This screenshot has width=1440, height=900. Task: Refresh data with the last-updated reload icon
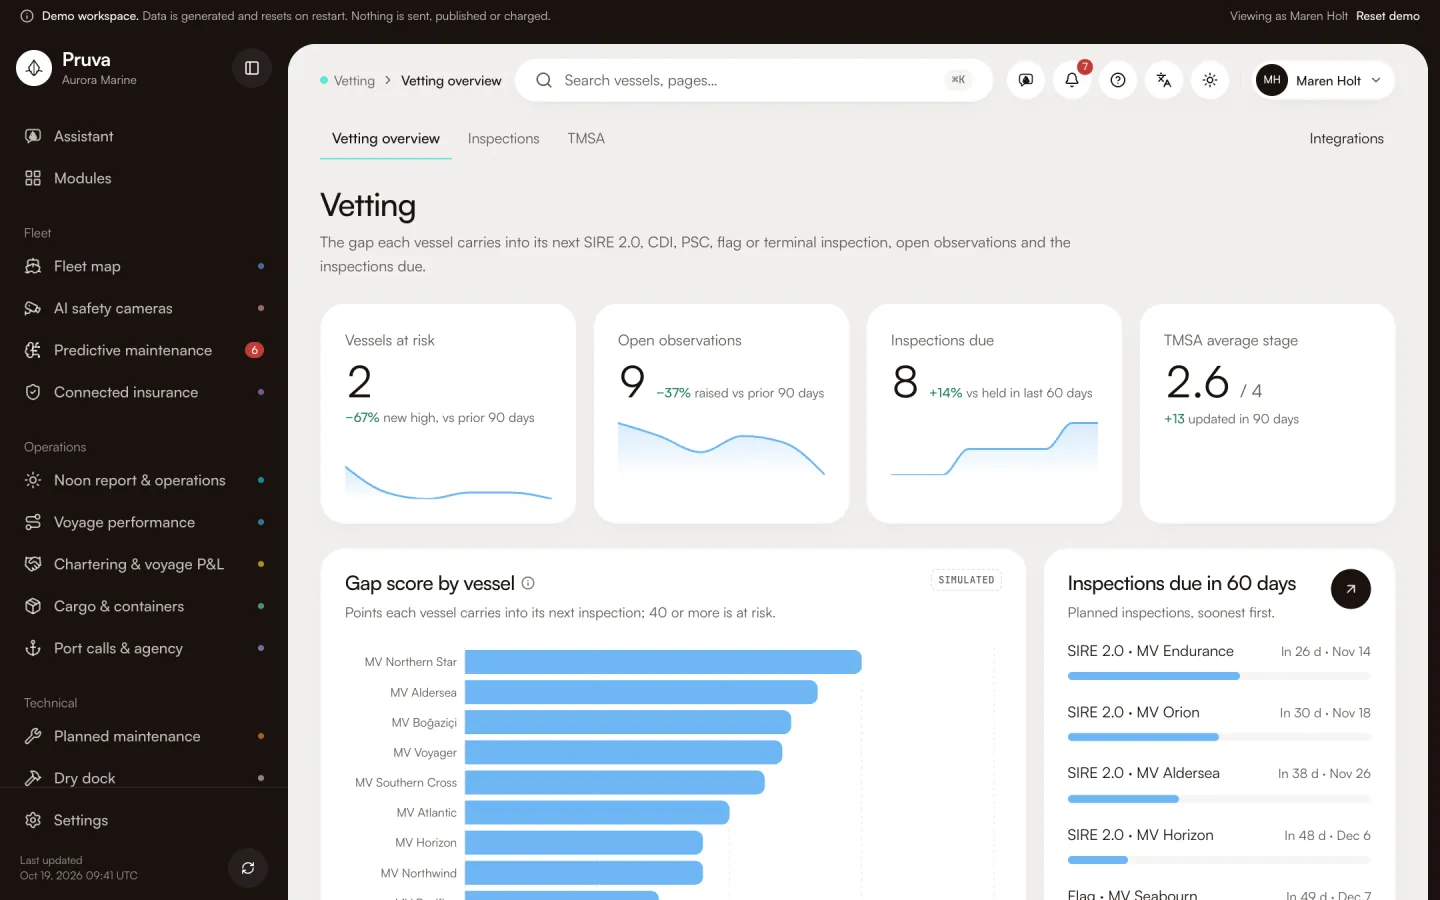(248, 868)
